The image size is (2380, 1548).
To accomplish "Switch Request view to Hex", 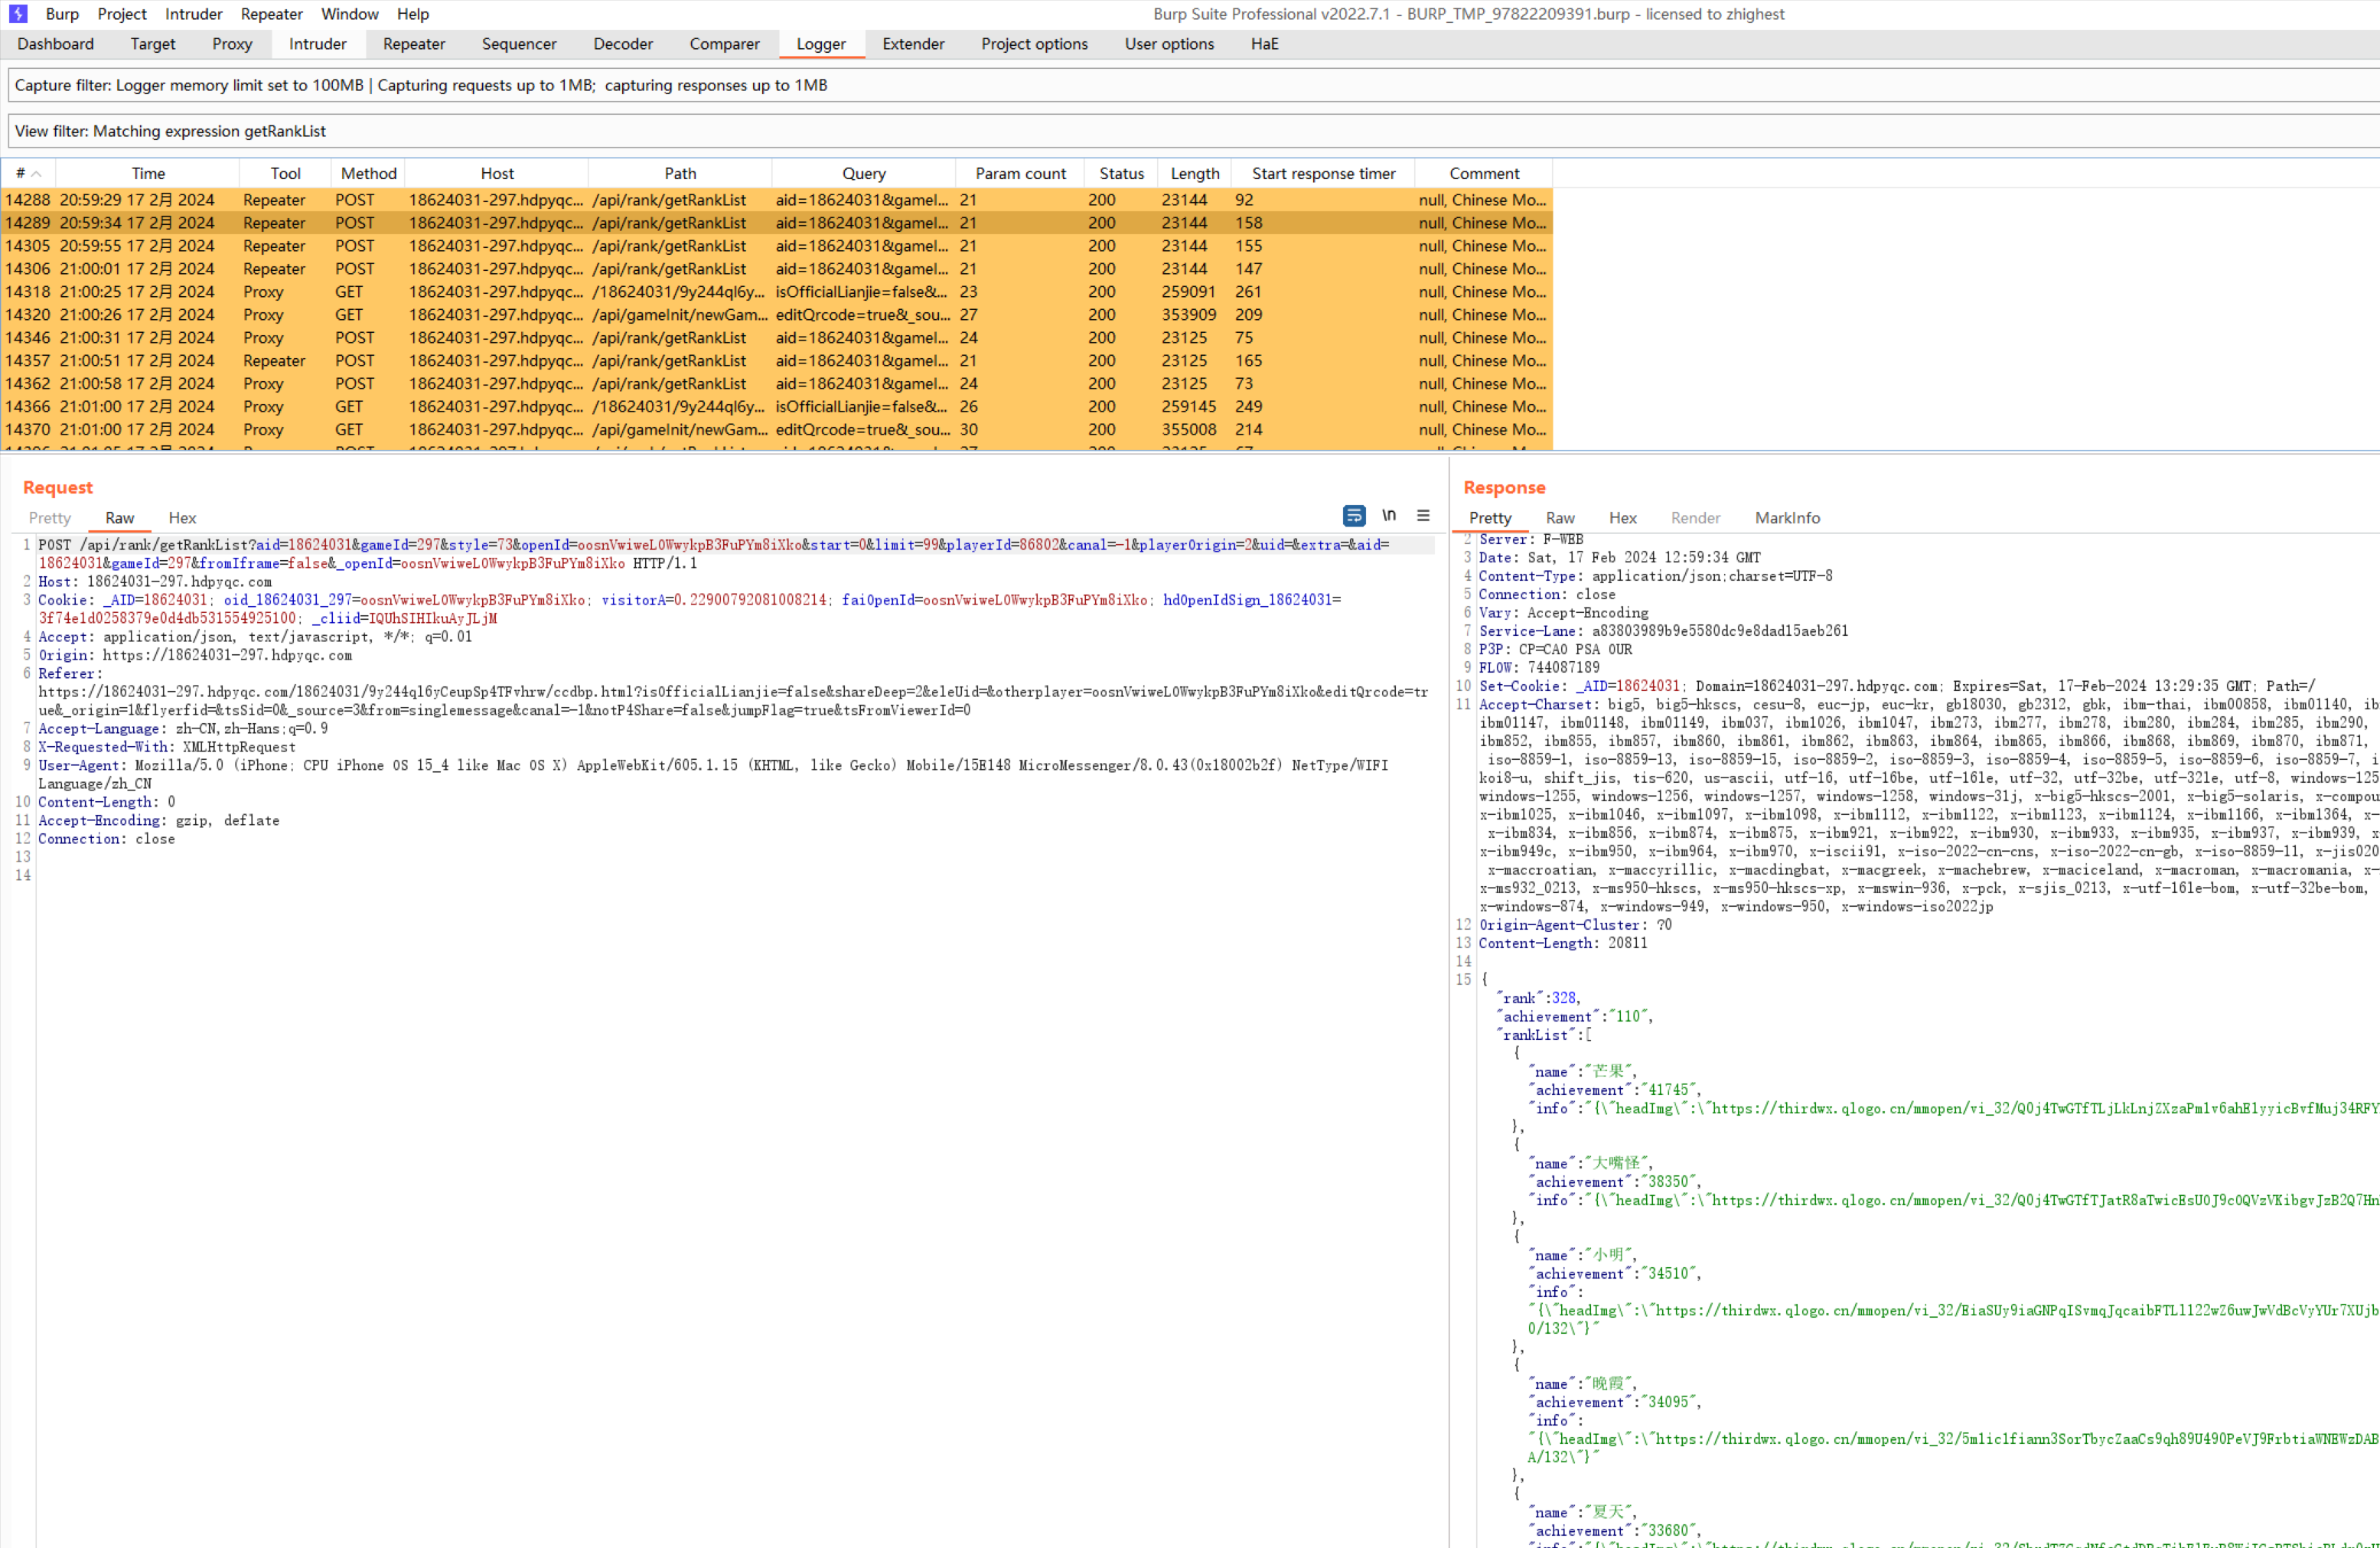I will (182, 518).
